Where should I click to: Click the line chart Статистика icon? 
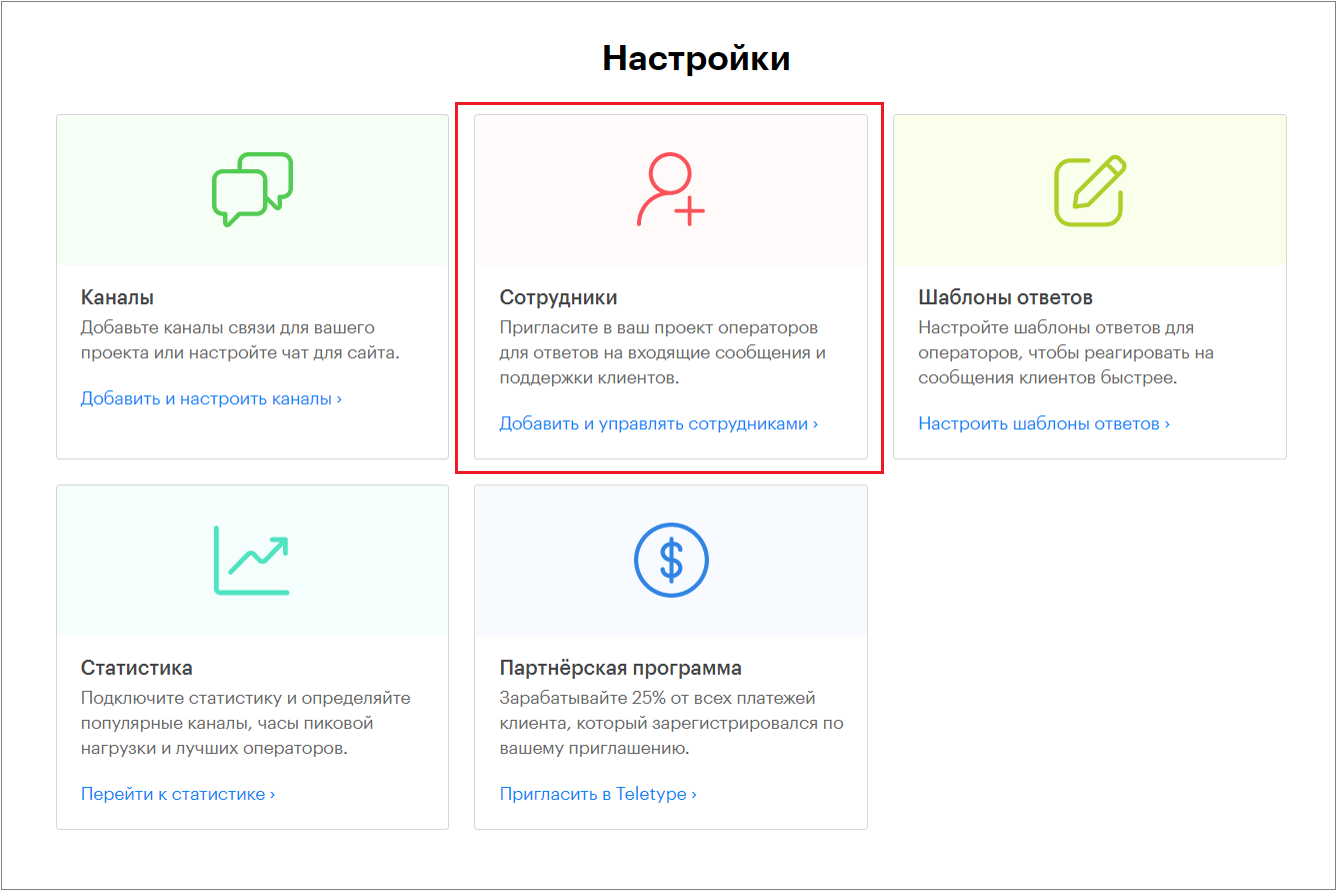pos(251,560)
